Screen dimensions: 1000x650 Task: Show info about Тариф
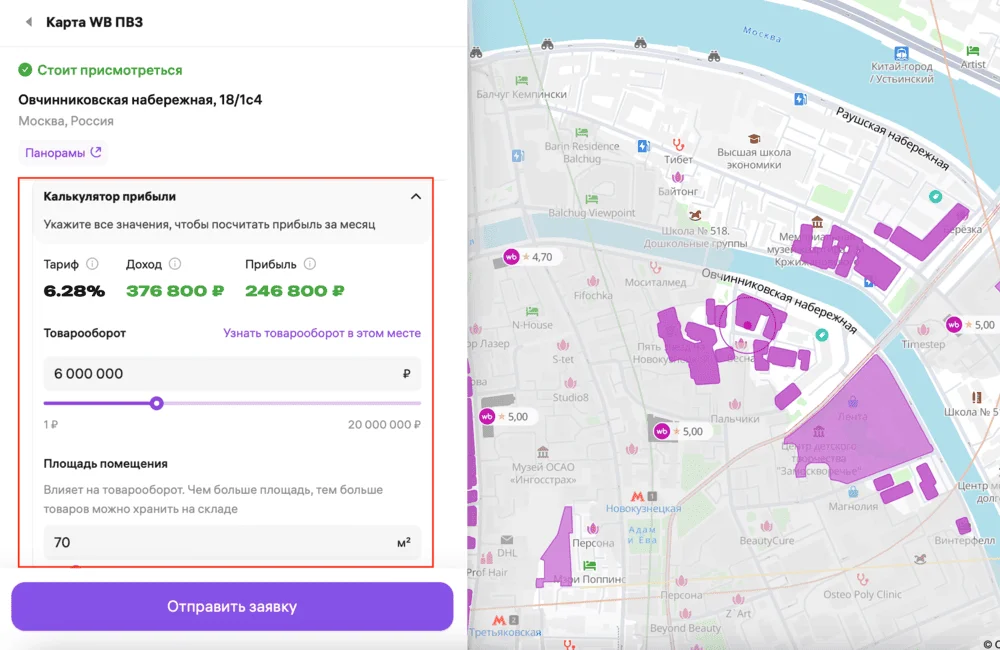click(92, 263)
